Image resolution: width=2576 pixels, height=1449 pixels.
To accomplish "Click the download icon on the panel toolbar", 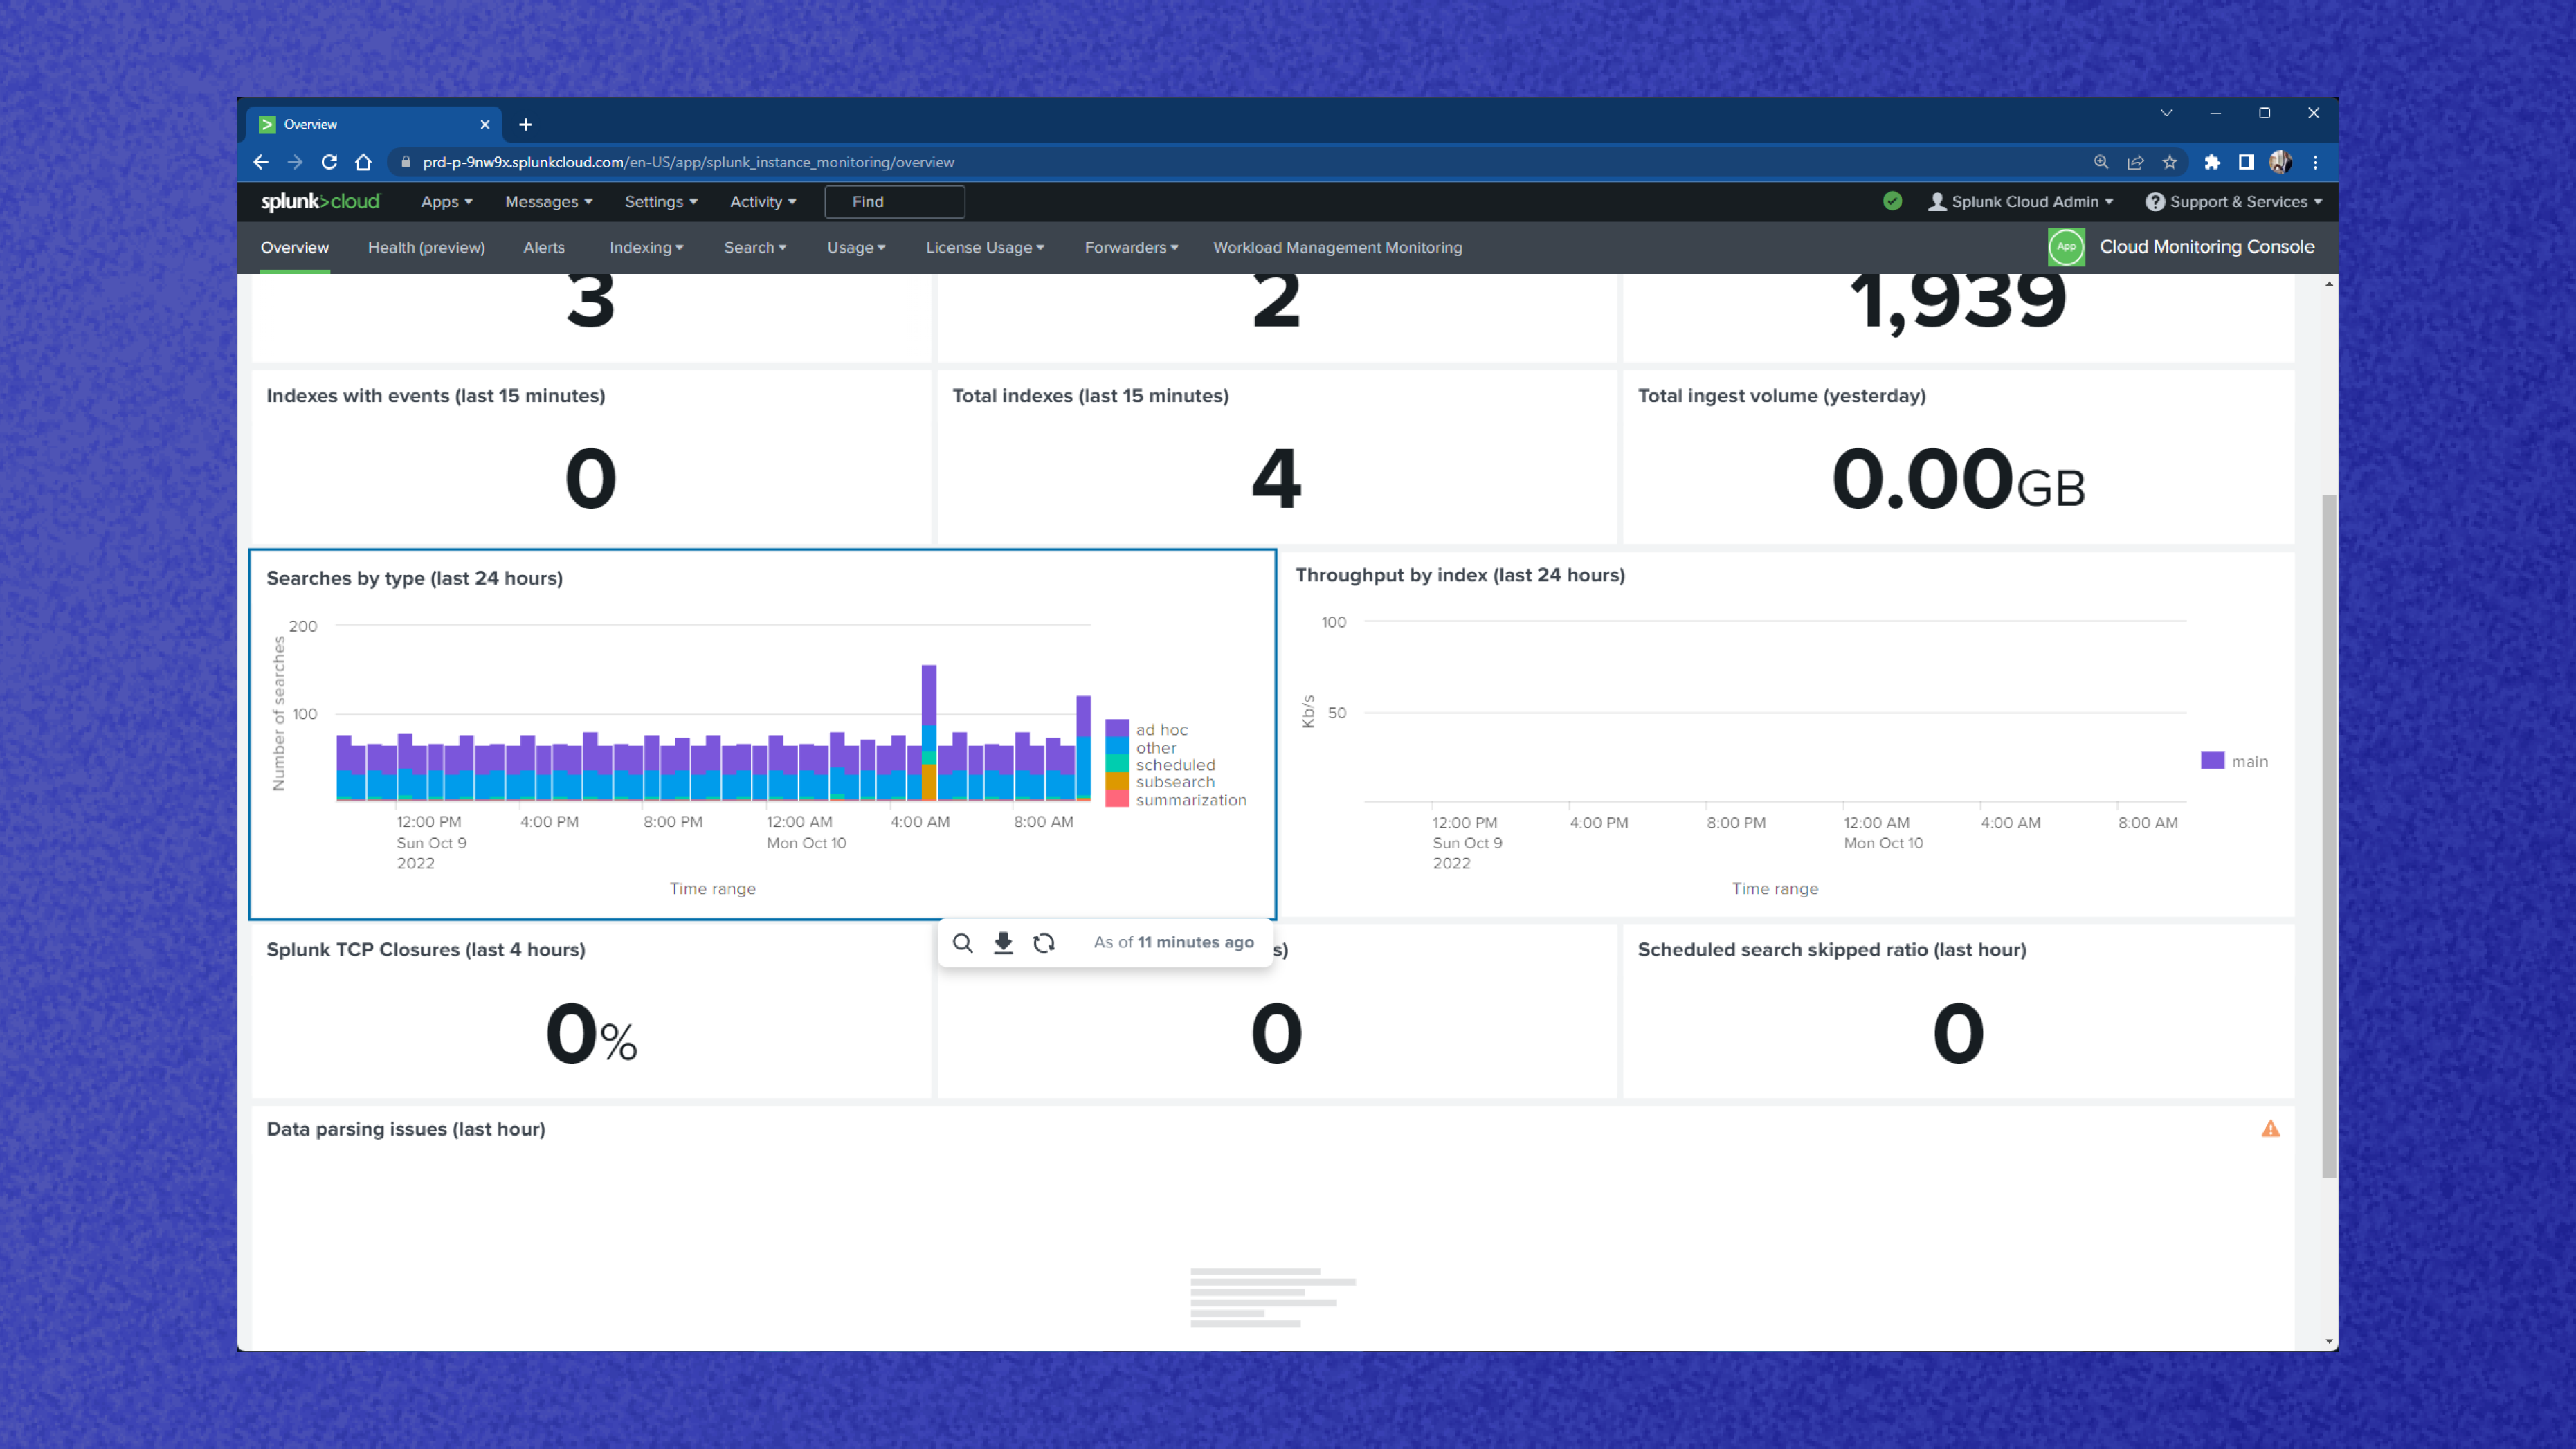I will tap(1003, 941).
